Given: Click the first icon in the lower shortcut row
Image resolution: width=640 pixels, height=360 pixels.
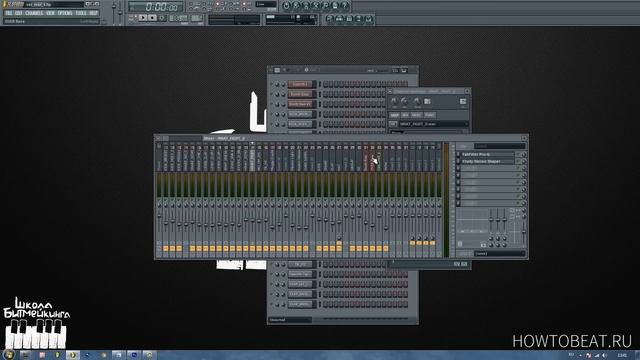Looking at the screenshot, I should click(329, 19).
